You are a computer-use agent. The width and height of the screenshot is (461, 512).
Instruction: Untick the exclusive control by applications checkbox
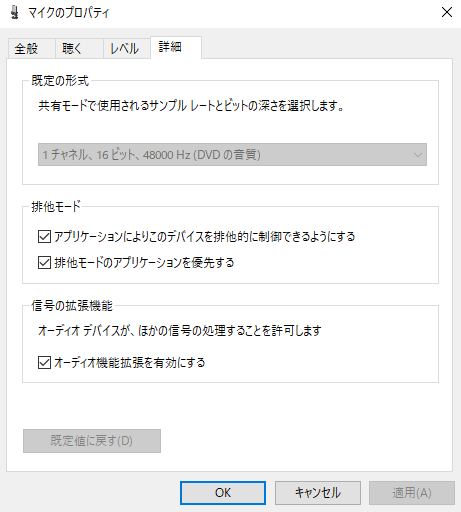pyautogui.click(x=44, y=237)
